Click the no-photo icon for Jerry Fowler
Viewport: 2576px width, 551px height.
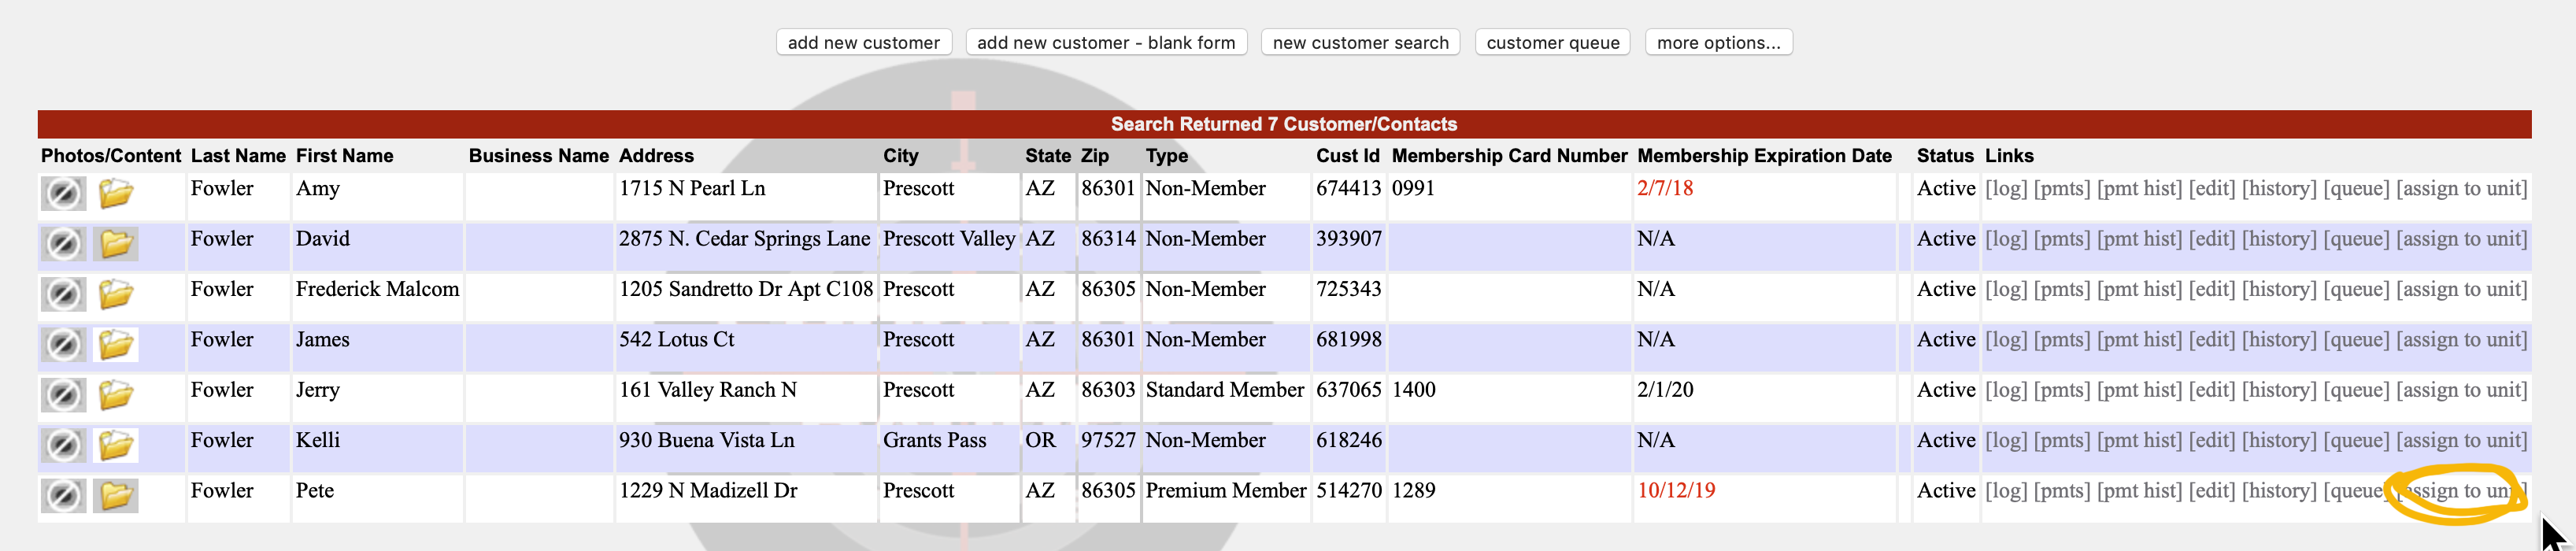[63, 395]
